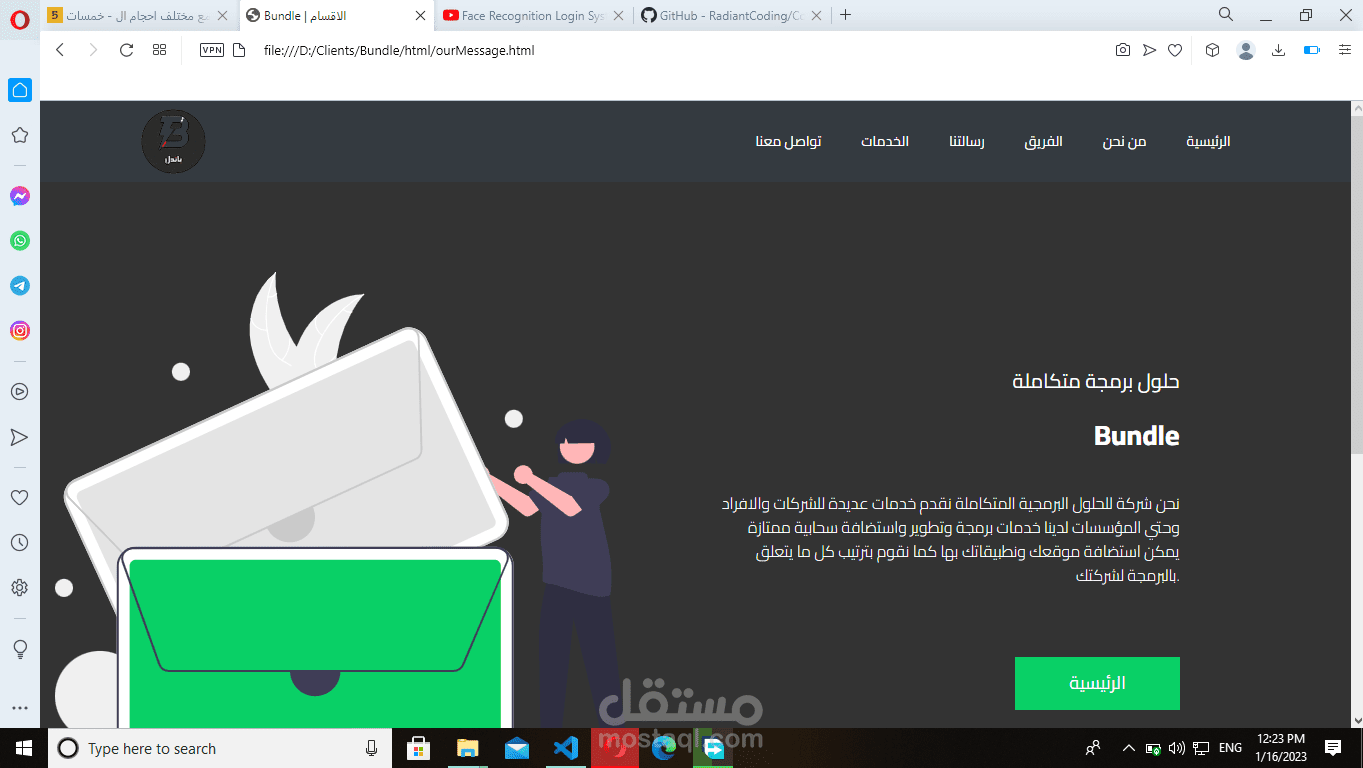Open Settings gear in the sidebar
Screen dimensions: 1363x768
19,588
